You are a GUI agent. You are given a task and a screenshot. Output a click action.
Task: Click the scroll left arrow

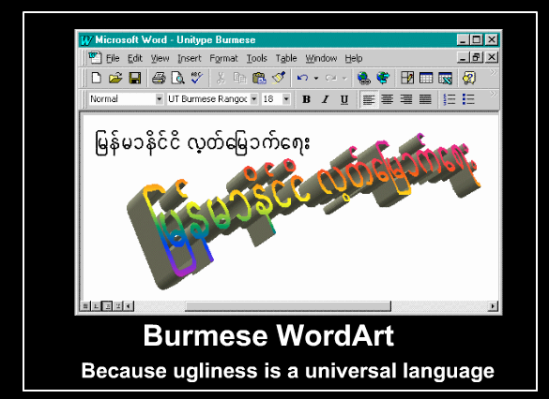[128, 306]
